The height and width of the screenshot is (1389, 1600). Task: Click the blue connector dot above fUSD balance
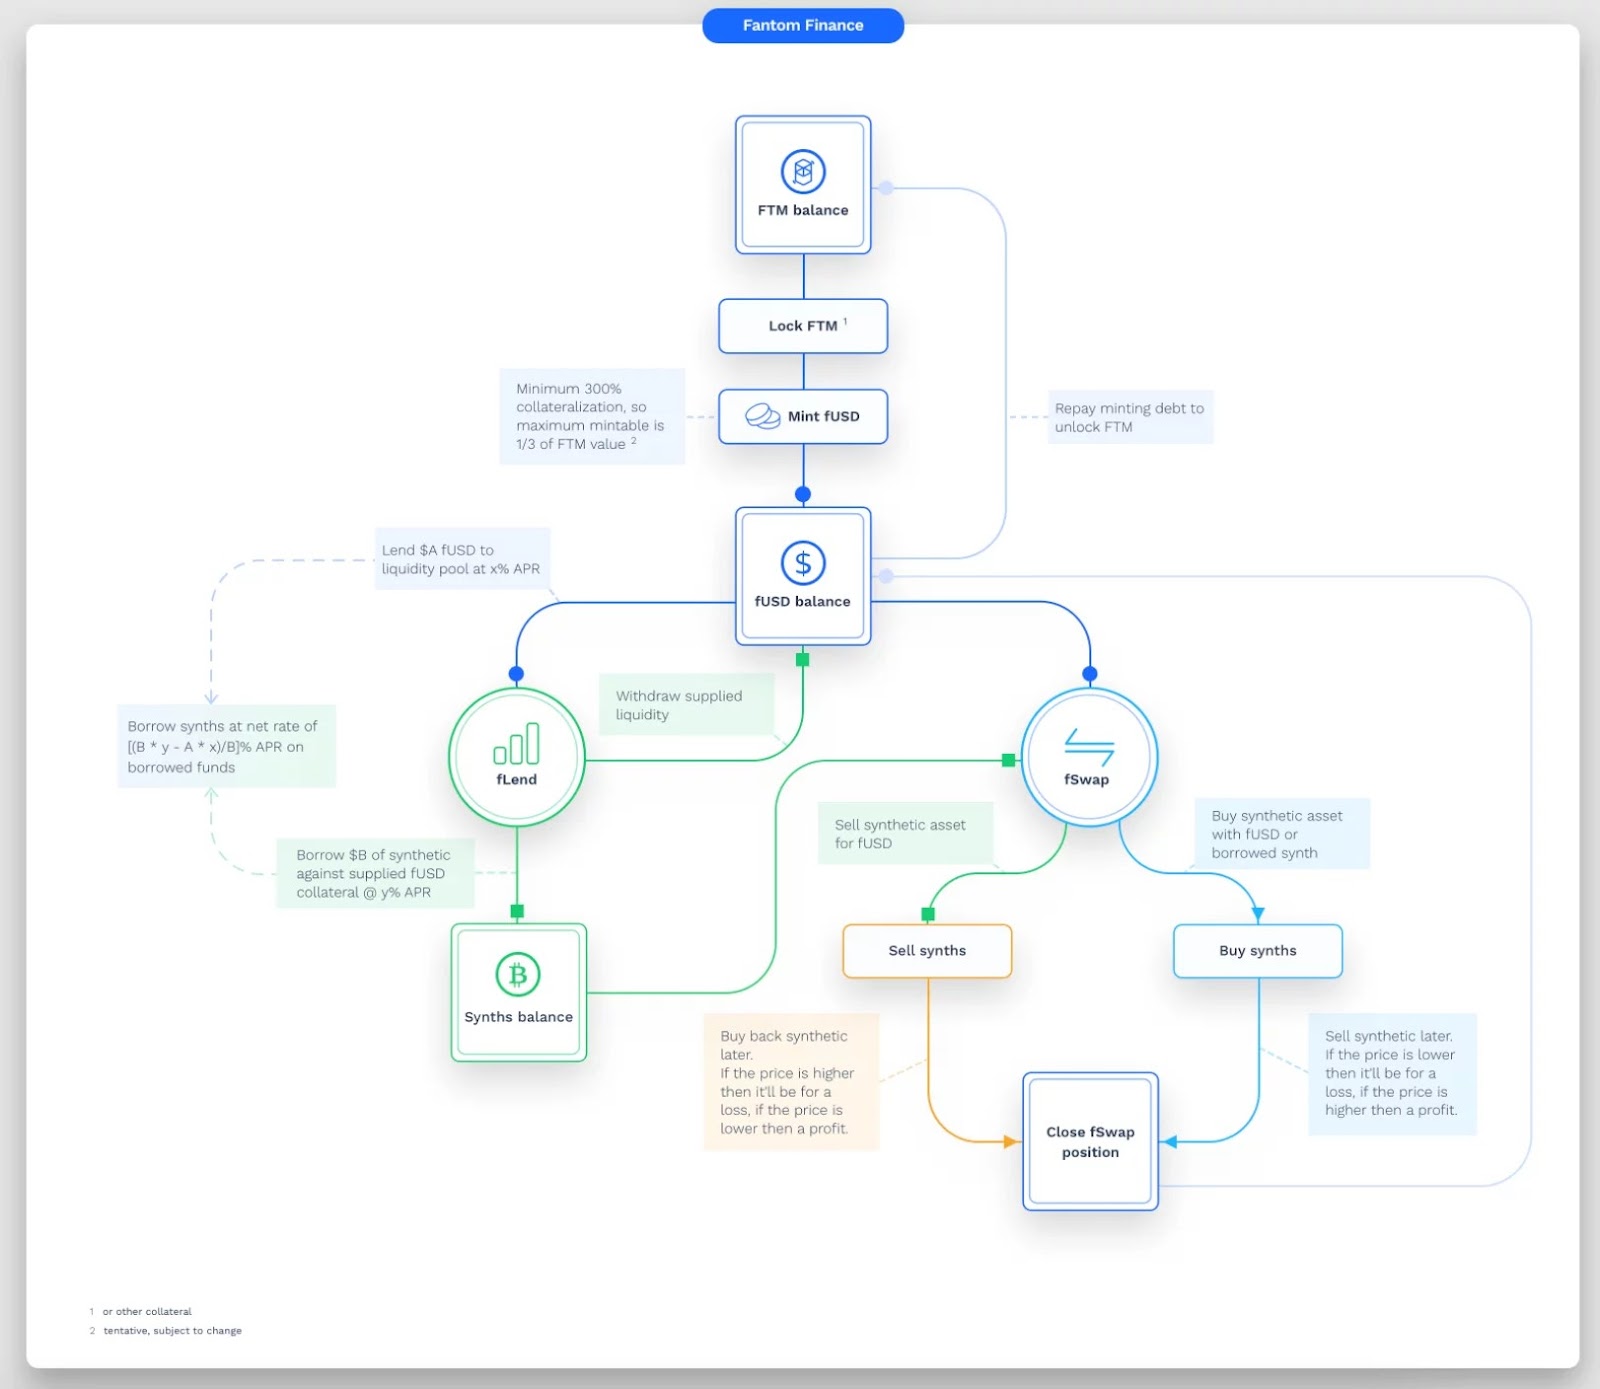[803, 494]
